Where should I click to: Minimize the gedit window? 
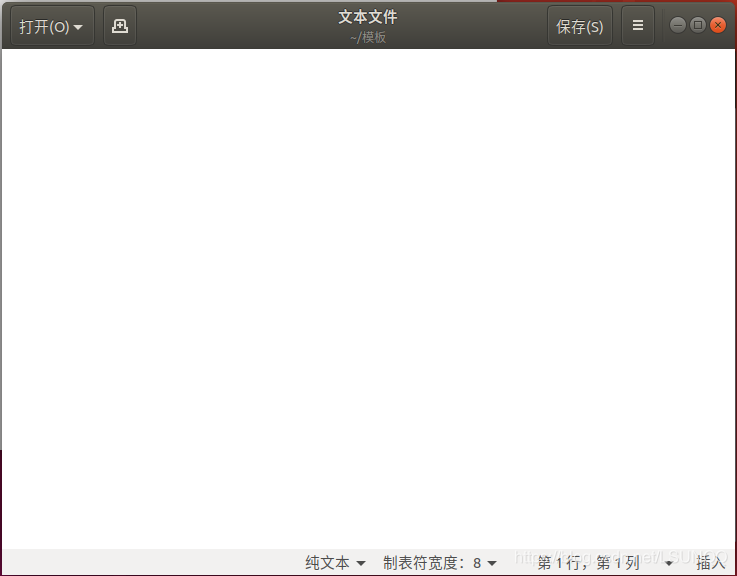[x=677, y=25]
